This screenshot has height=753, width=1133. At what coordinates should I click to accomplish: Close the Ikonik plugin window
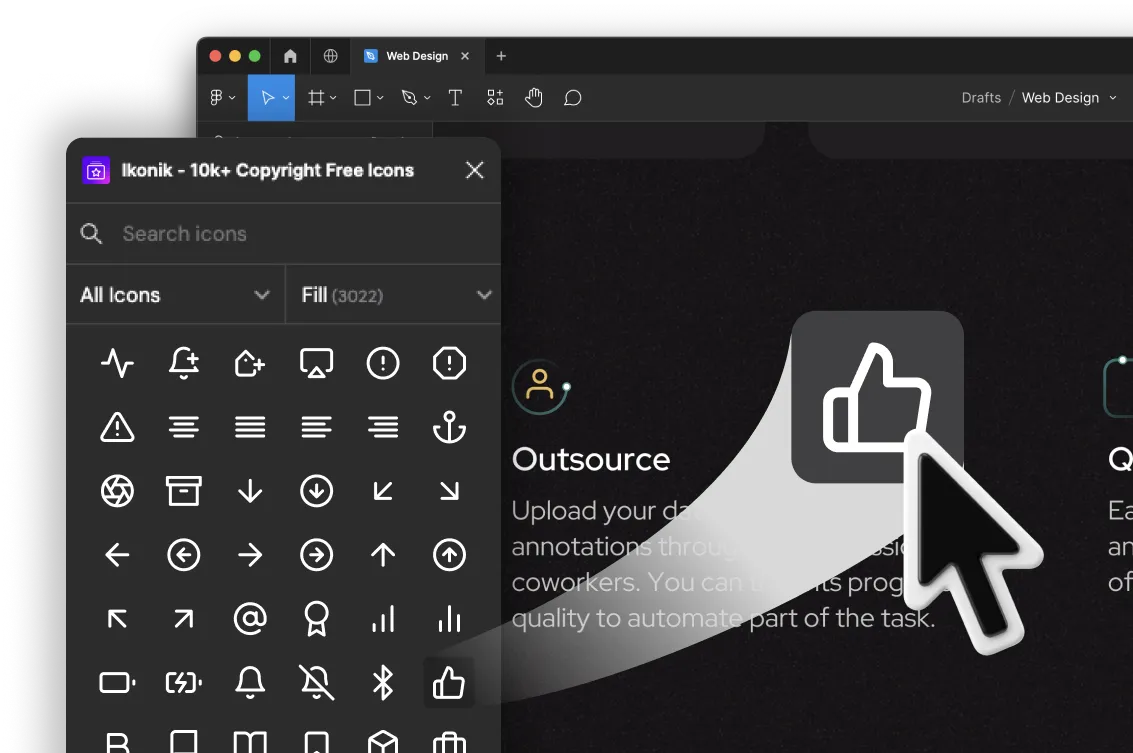tap(474, 170)
